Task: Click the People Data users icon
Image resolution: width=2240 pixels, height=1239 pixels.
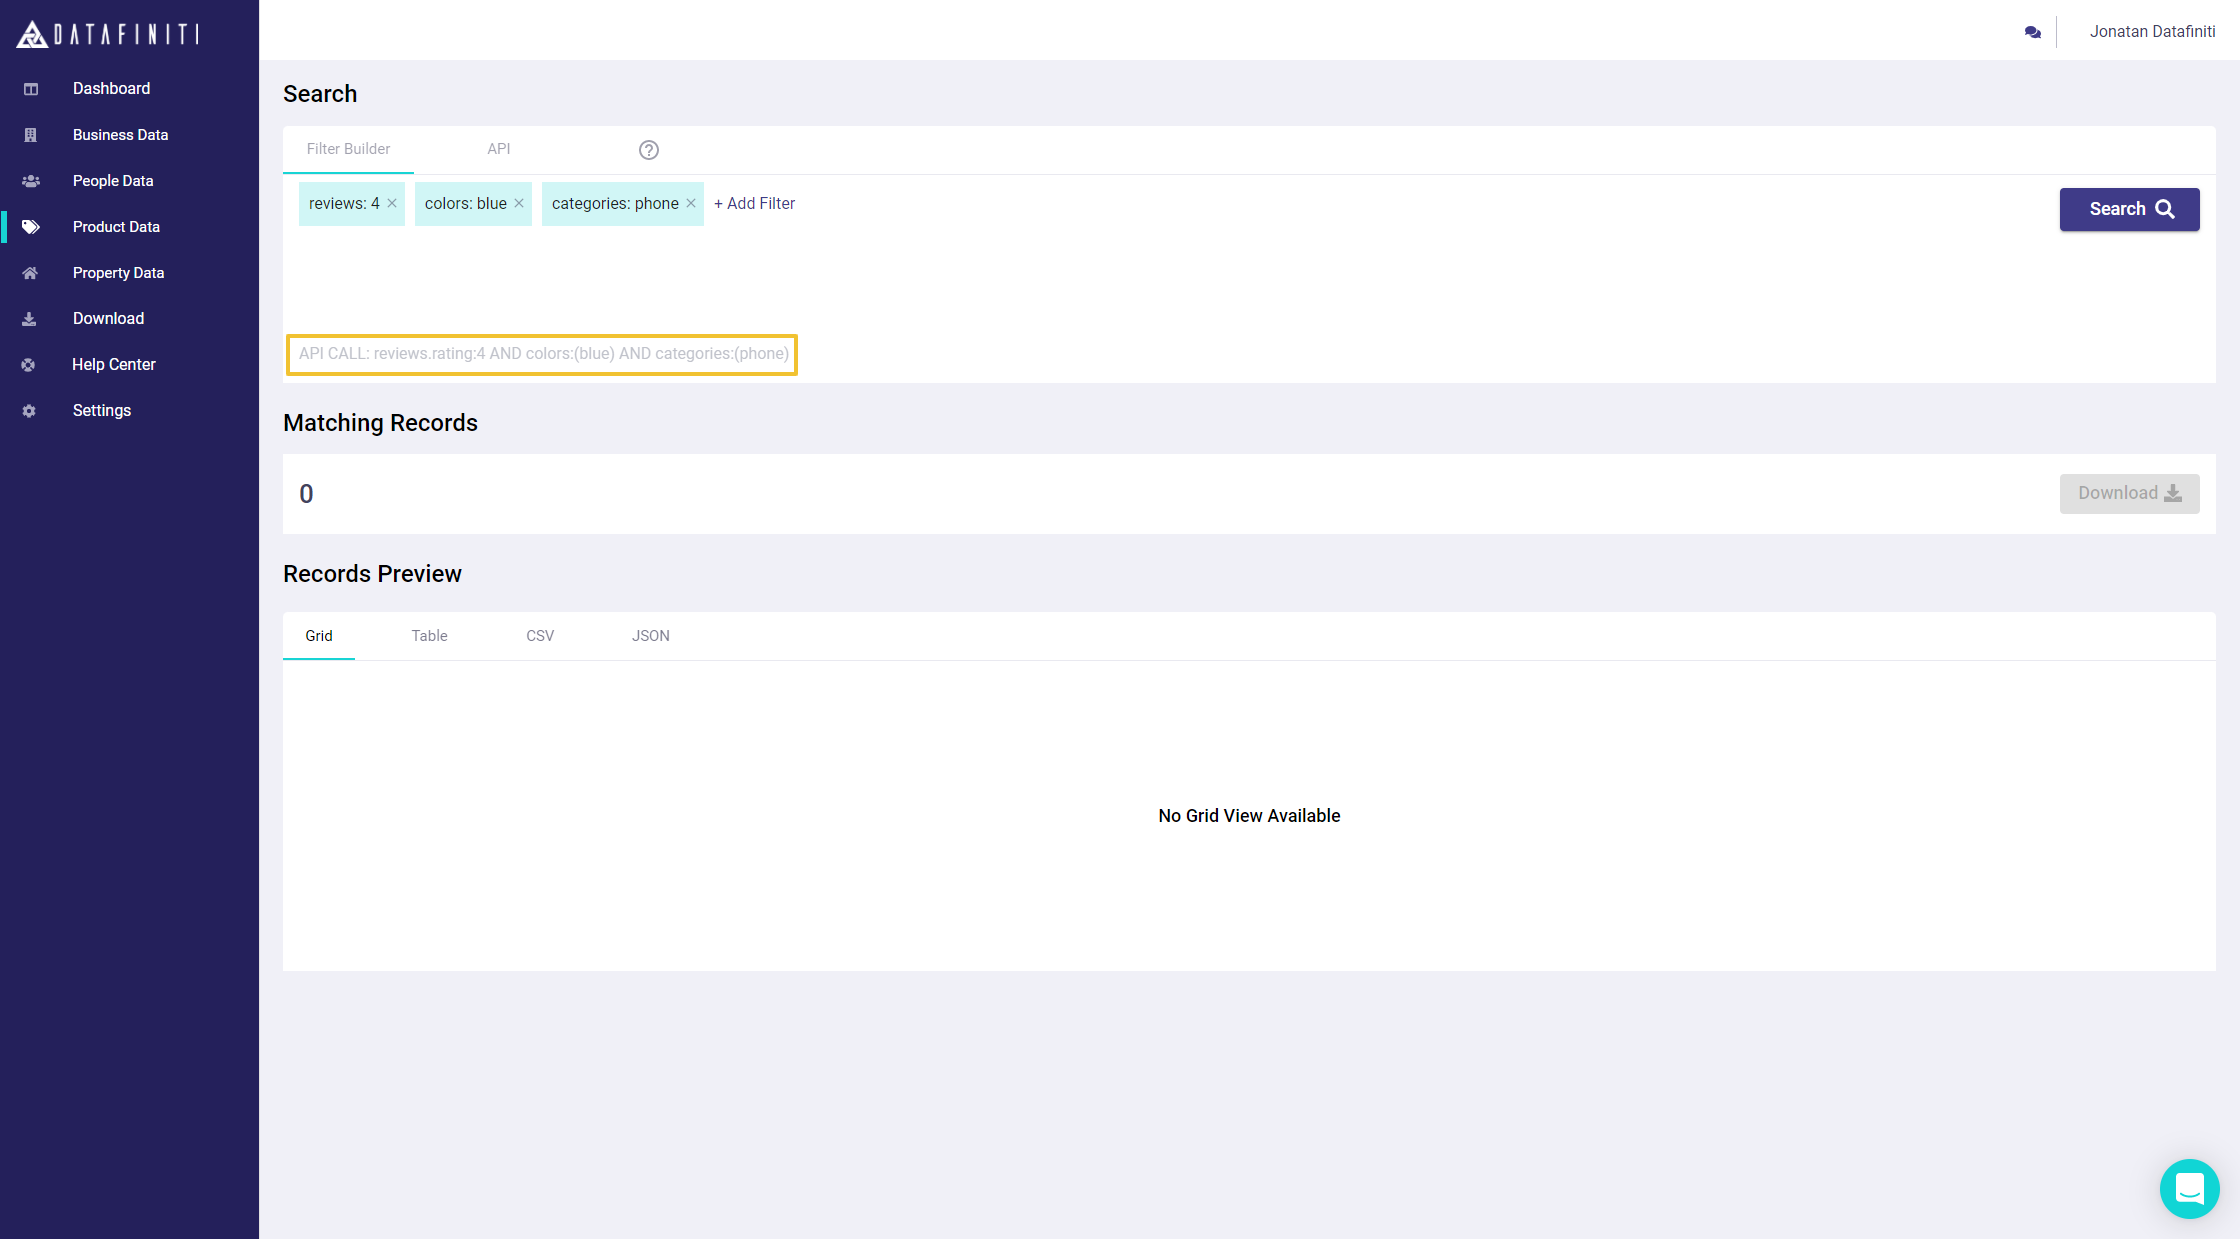Action: [31, 181]
